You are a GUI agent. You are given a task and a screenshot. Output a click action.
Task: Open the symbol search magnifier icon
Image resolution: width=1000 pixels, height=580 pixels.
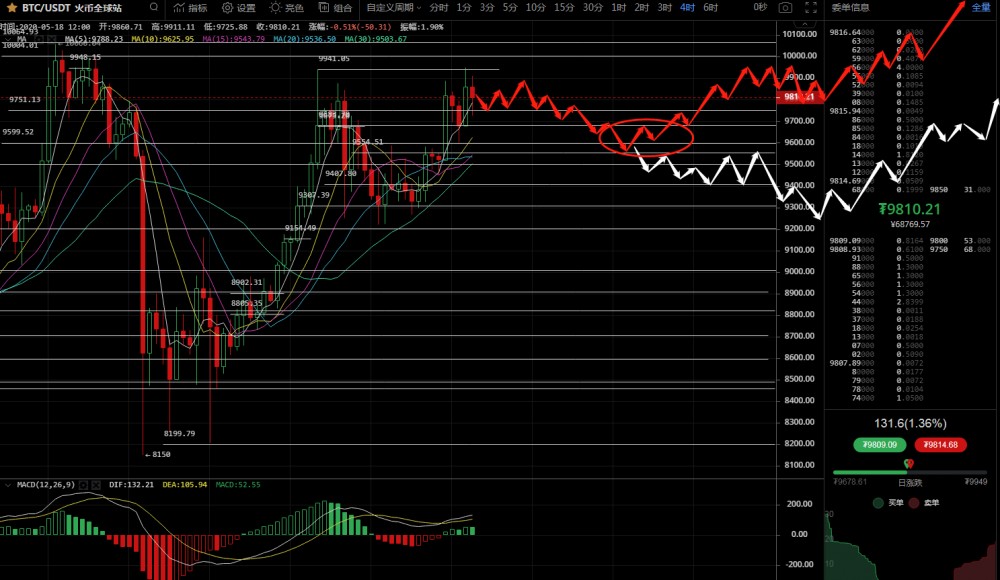point(154,7)
